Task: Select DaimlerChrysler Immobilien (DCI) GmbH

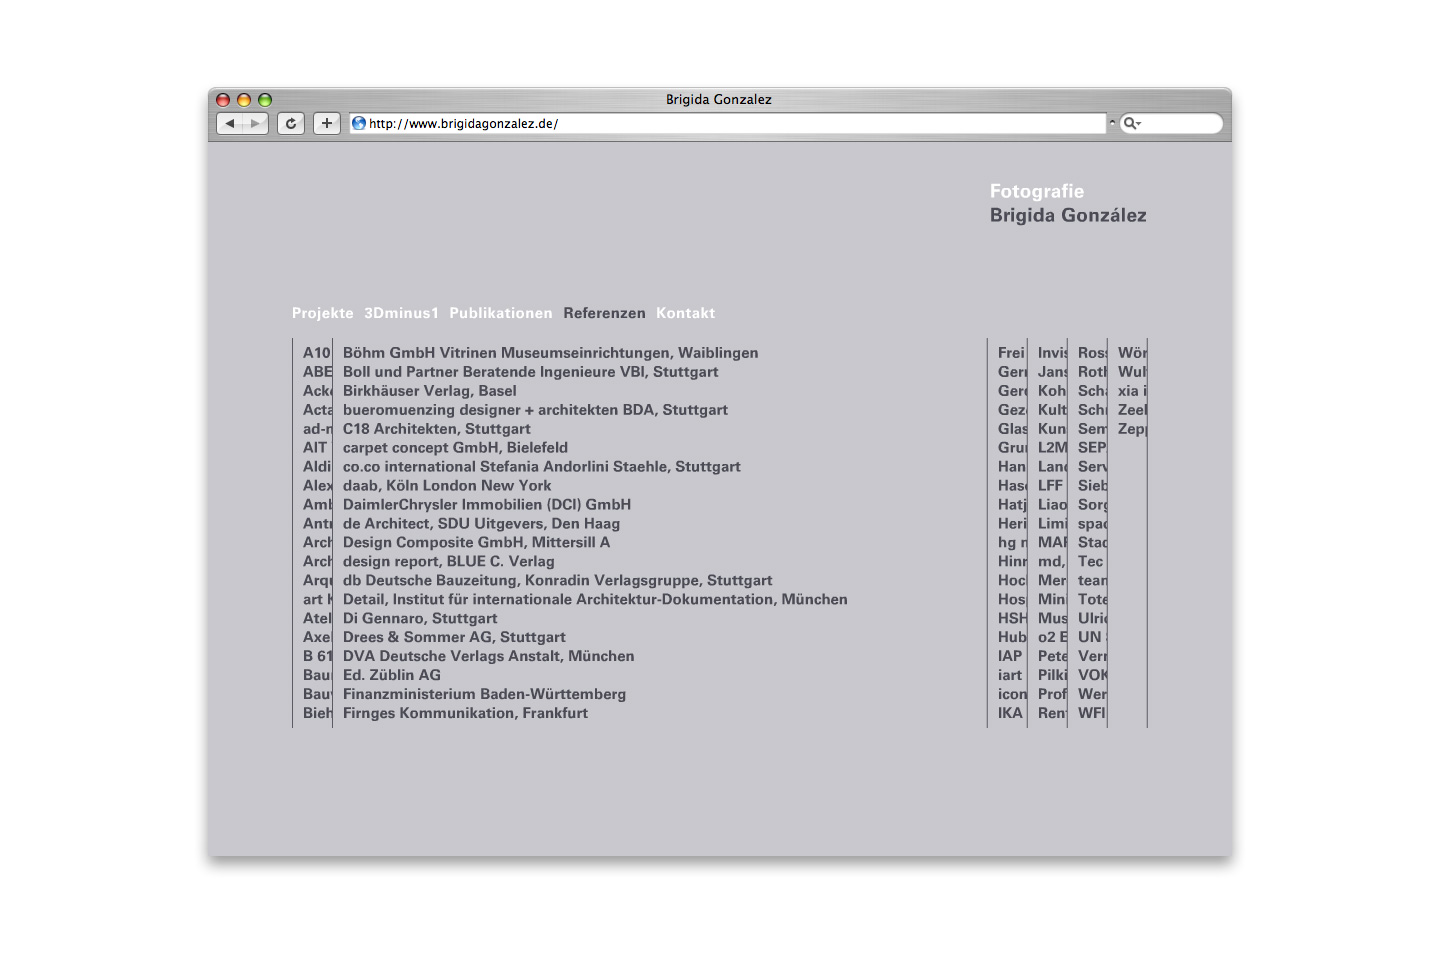Action: coord(487,505)
